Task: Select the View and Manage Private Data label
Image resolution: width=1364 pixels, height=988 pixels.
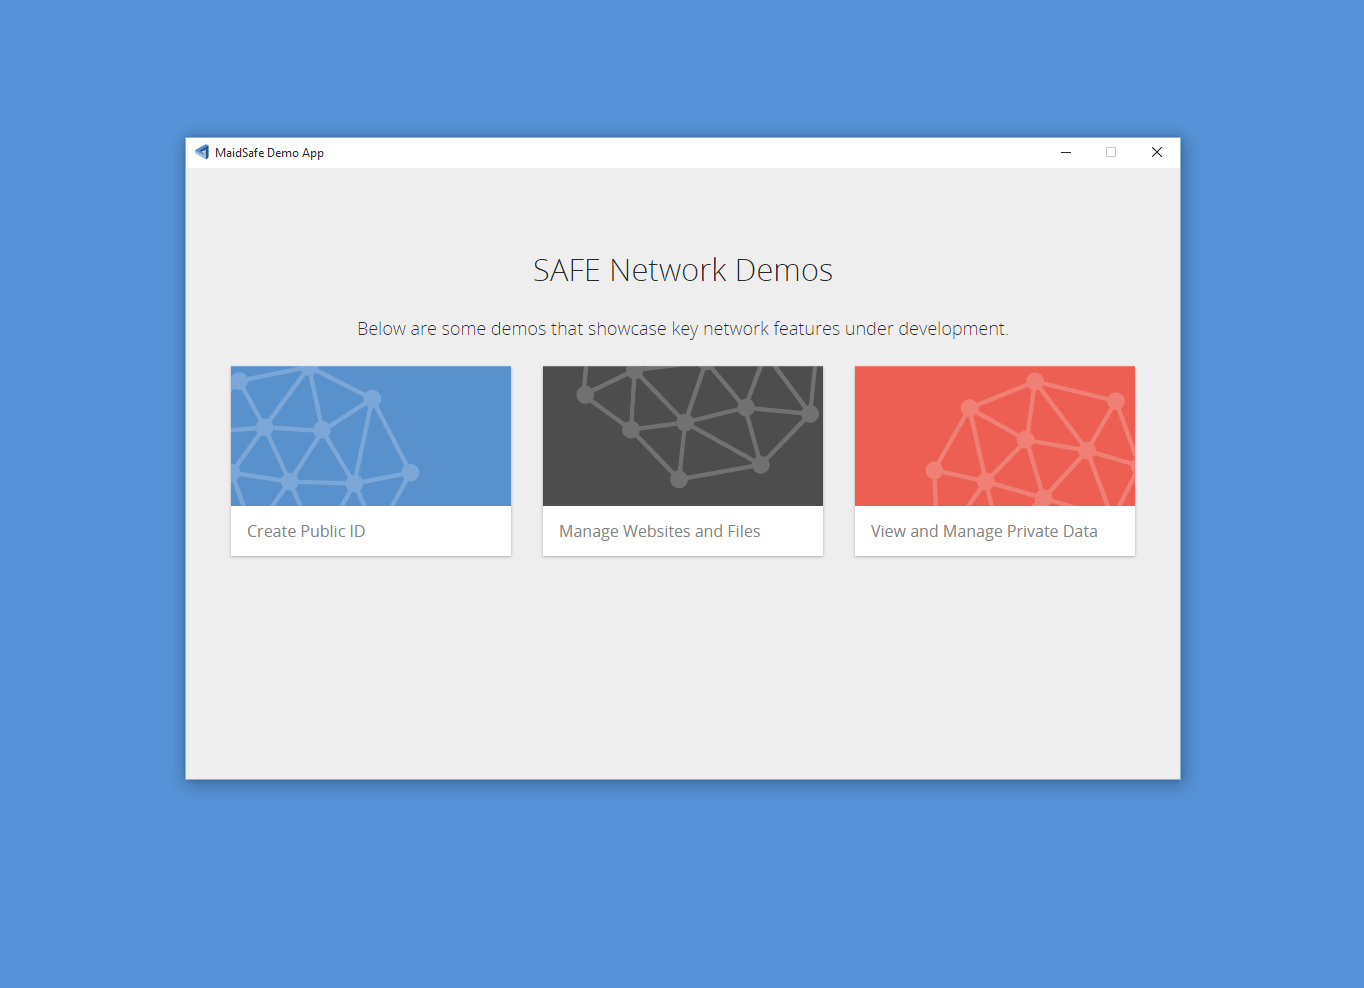Action: 984,531
